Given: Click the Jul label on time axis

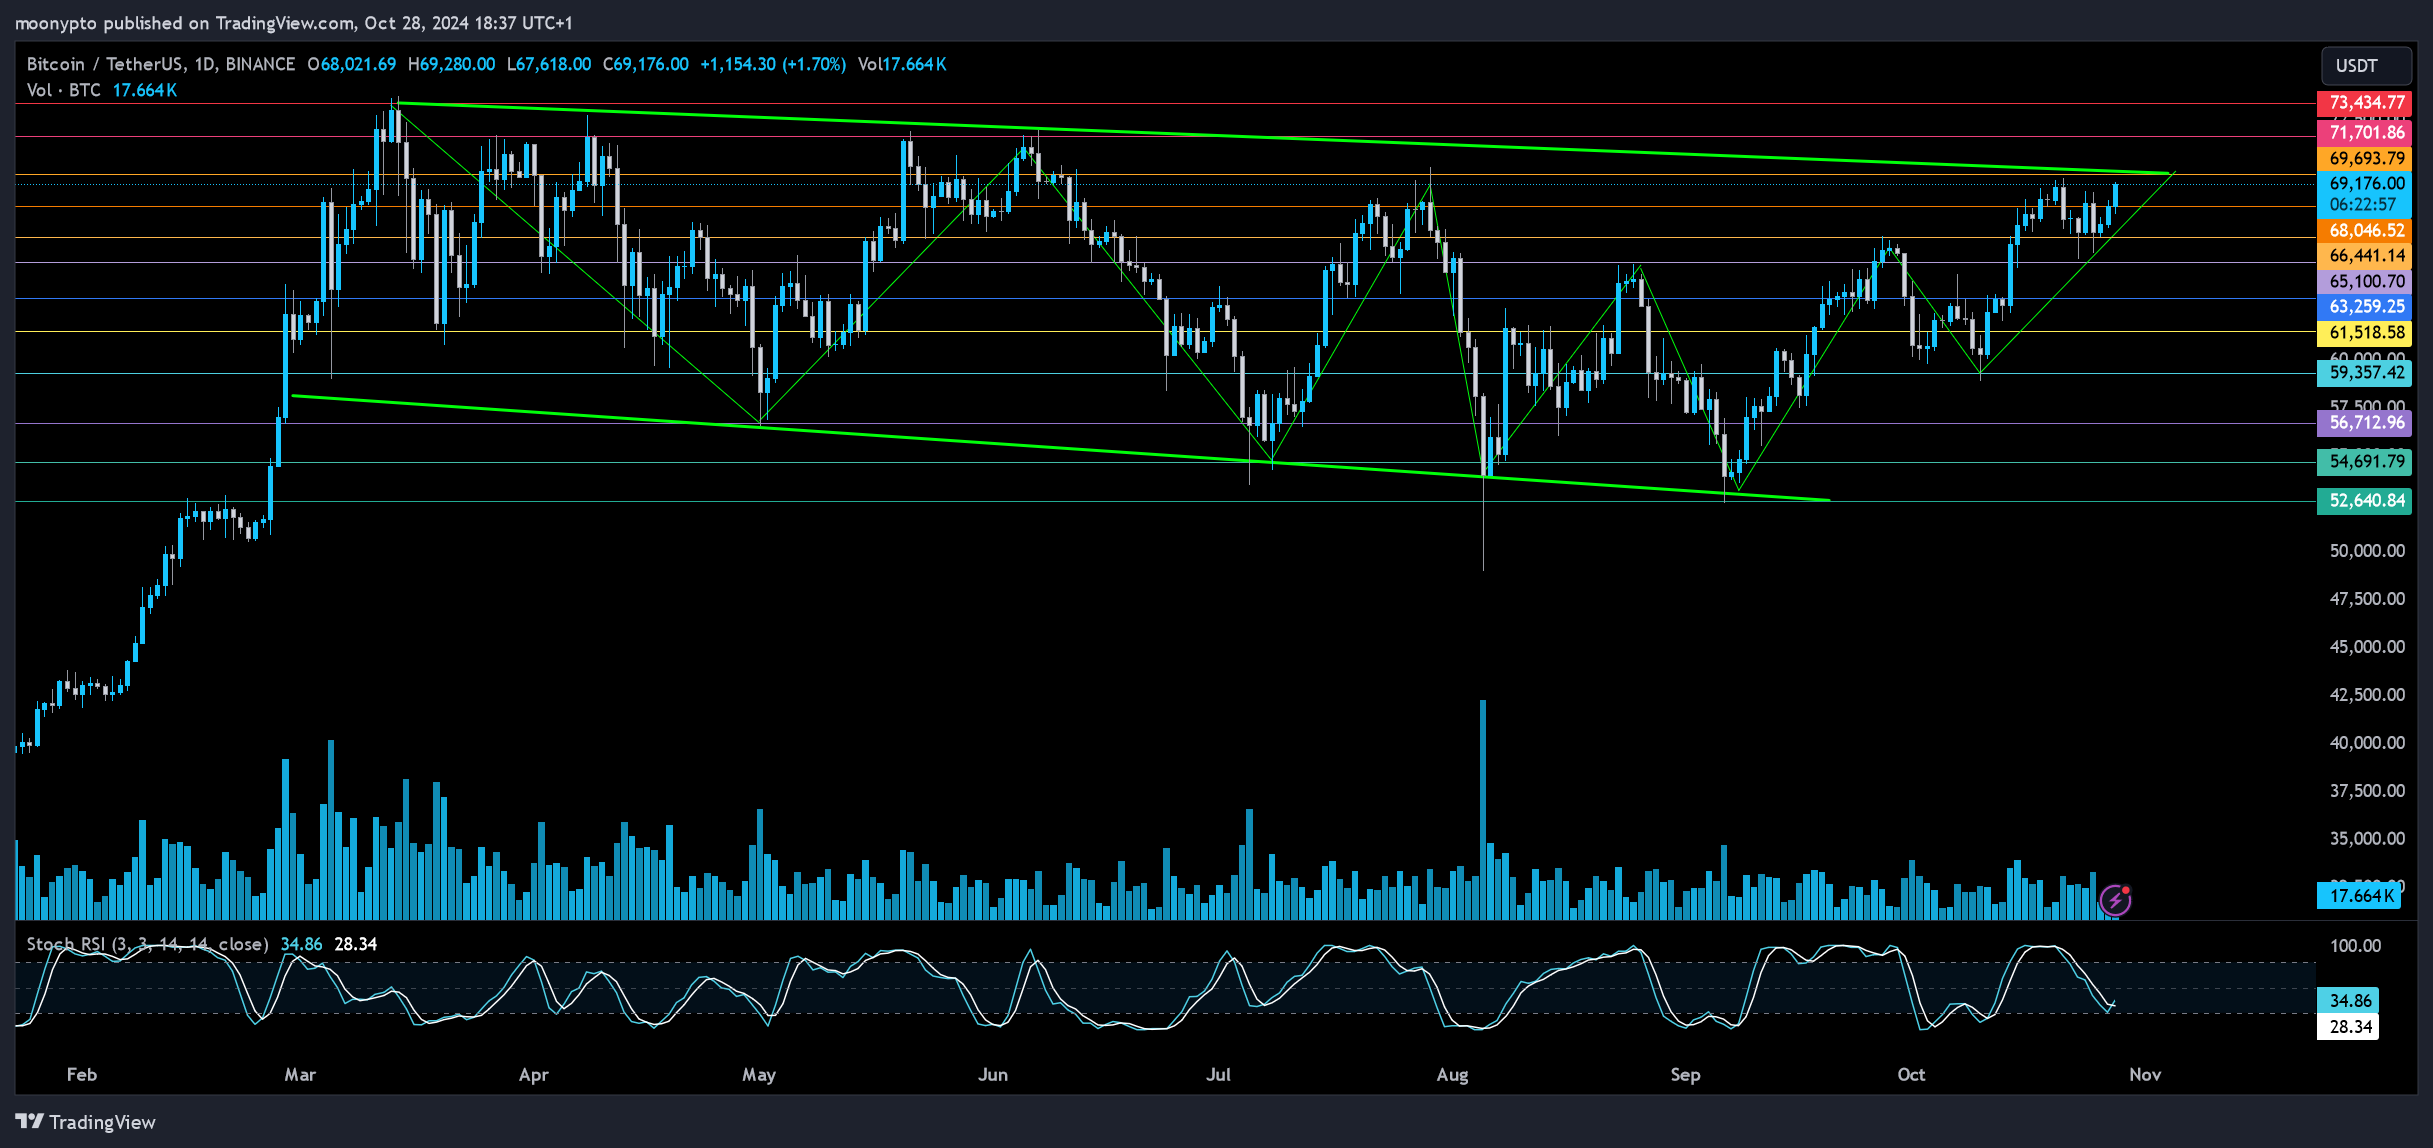Looking at the screenshot, I should [x=1218, y=1075].
